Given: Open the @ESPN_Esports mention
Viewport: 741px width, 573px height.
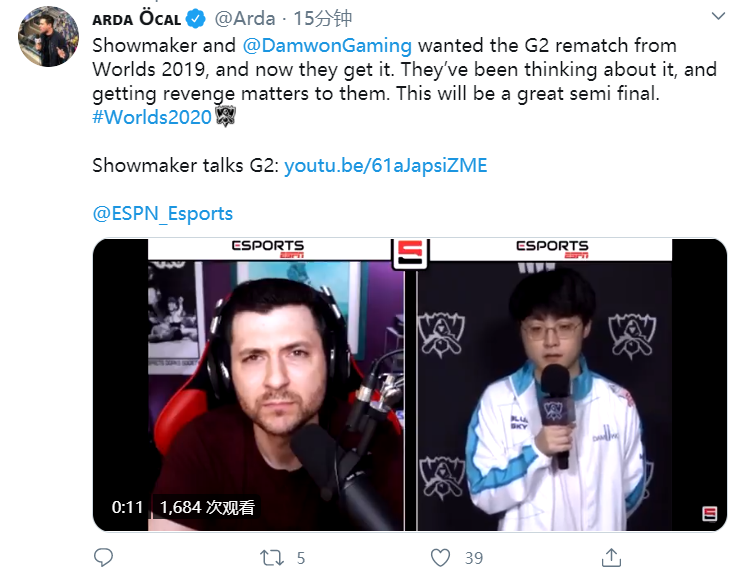Looking at the screenshot, I should [x=163, y=214].
